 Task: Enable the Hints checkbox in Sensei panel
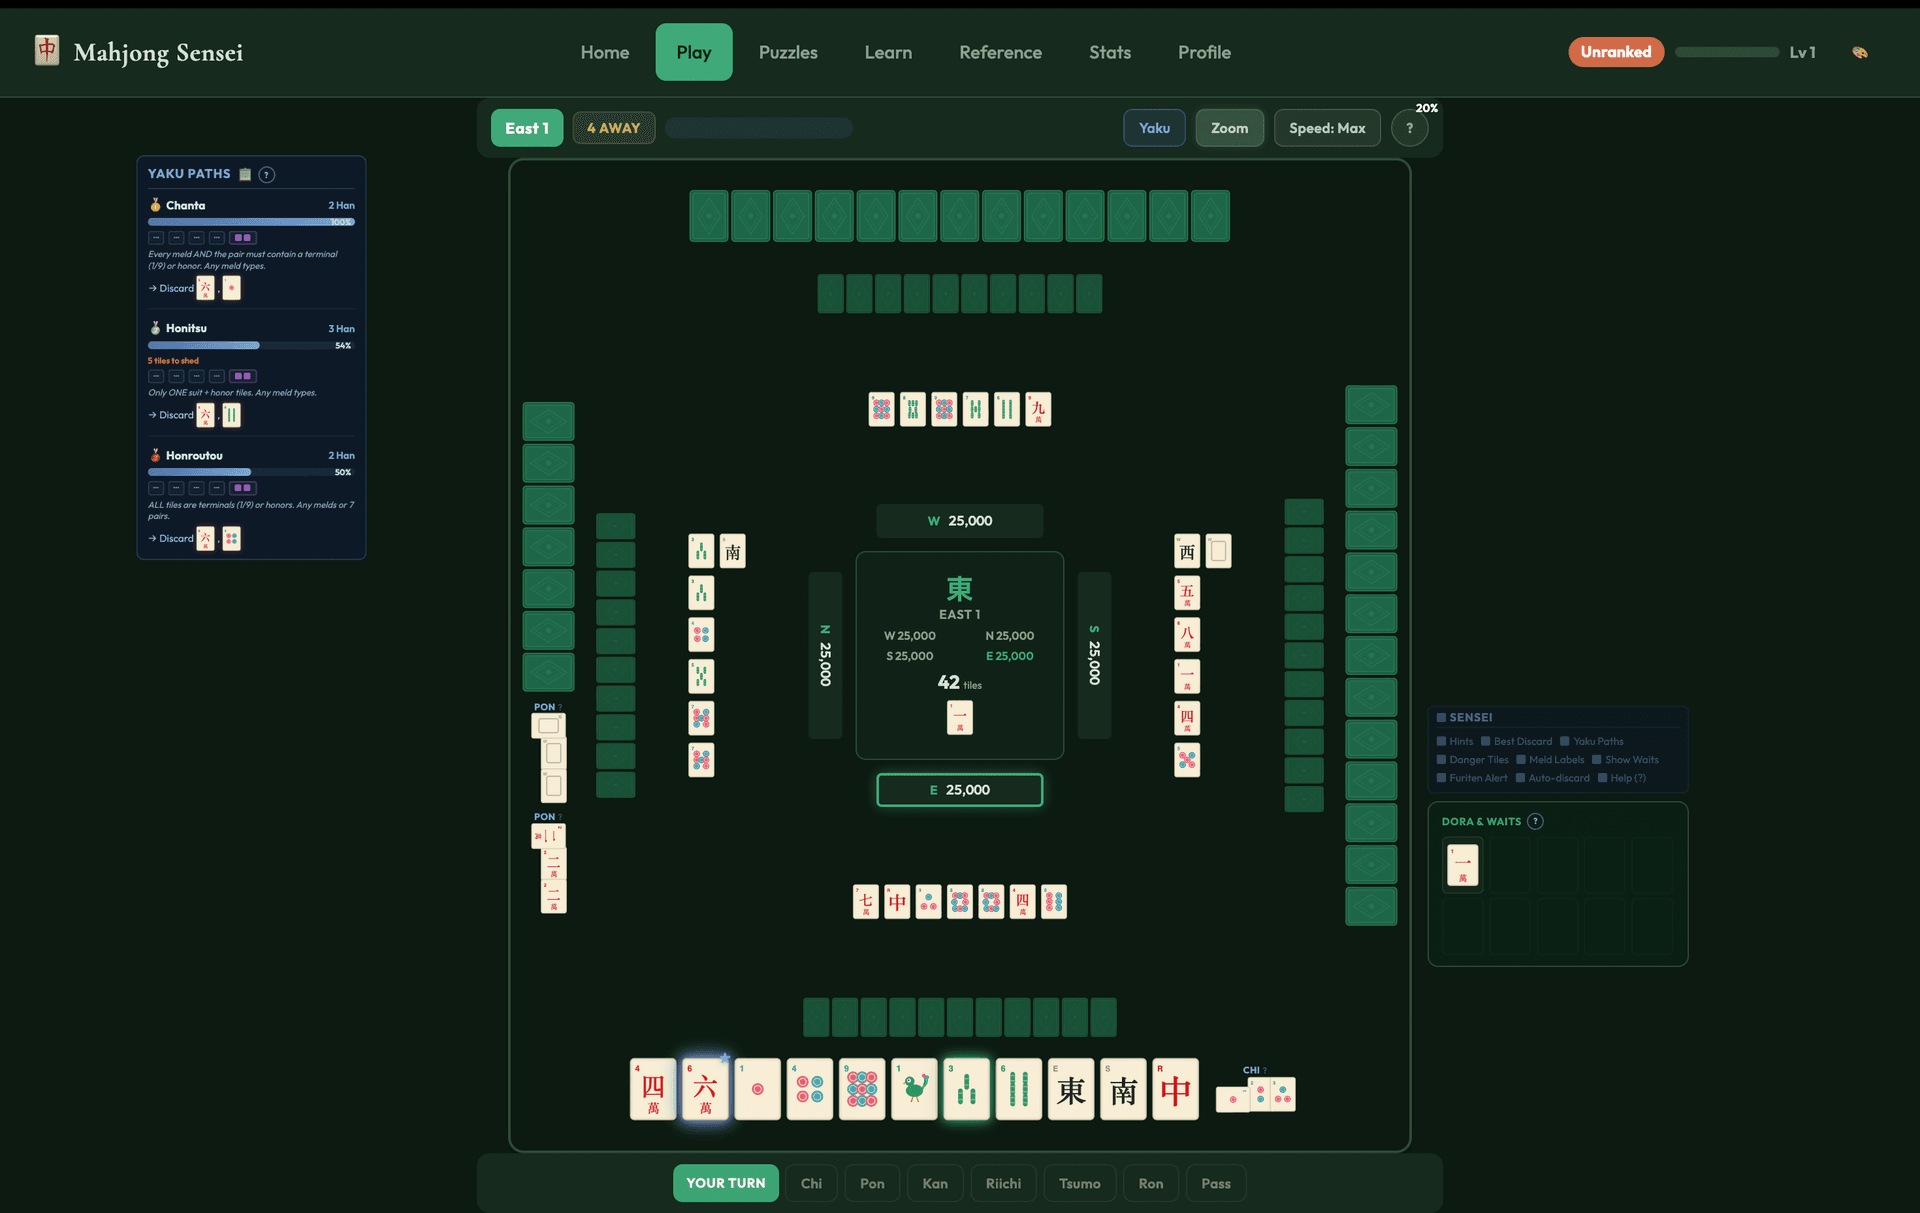pyautogui.click(x=1443, y=741)
